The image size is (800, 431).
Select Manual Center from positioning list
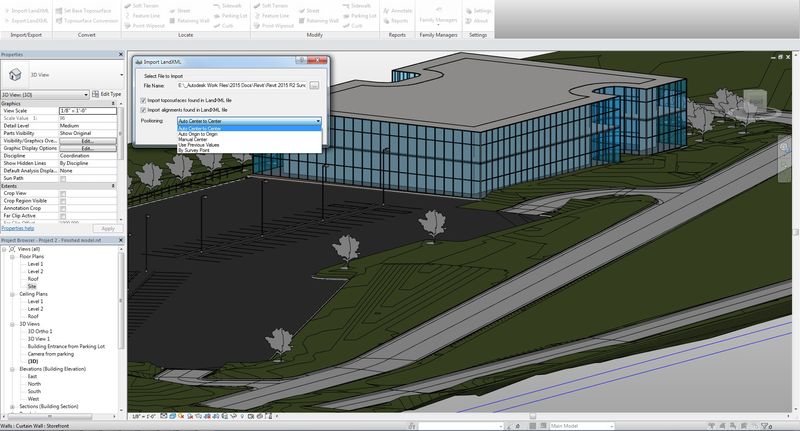point(195,140)
